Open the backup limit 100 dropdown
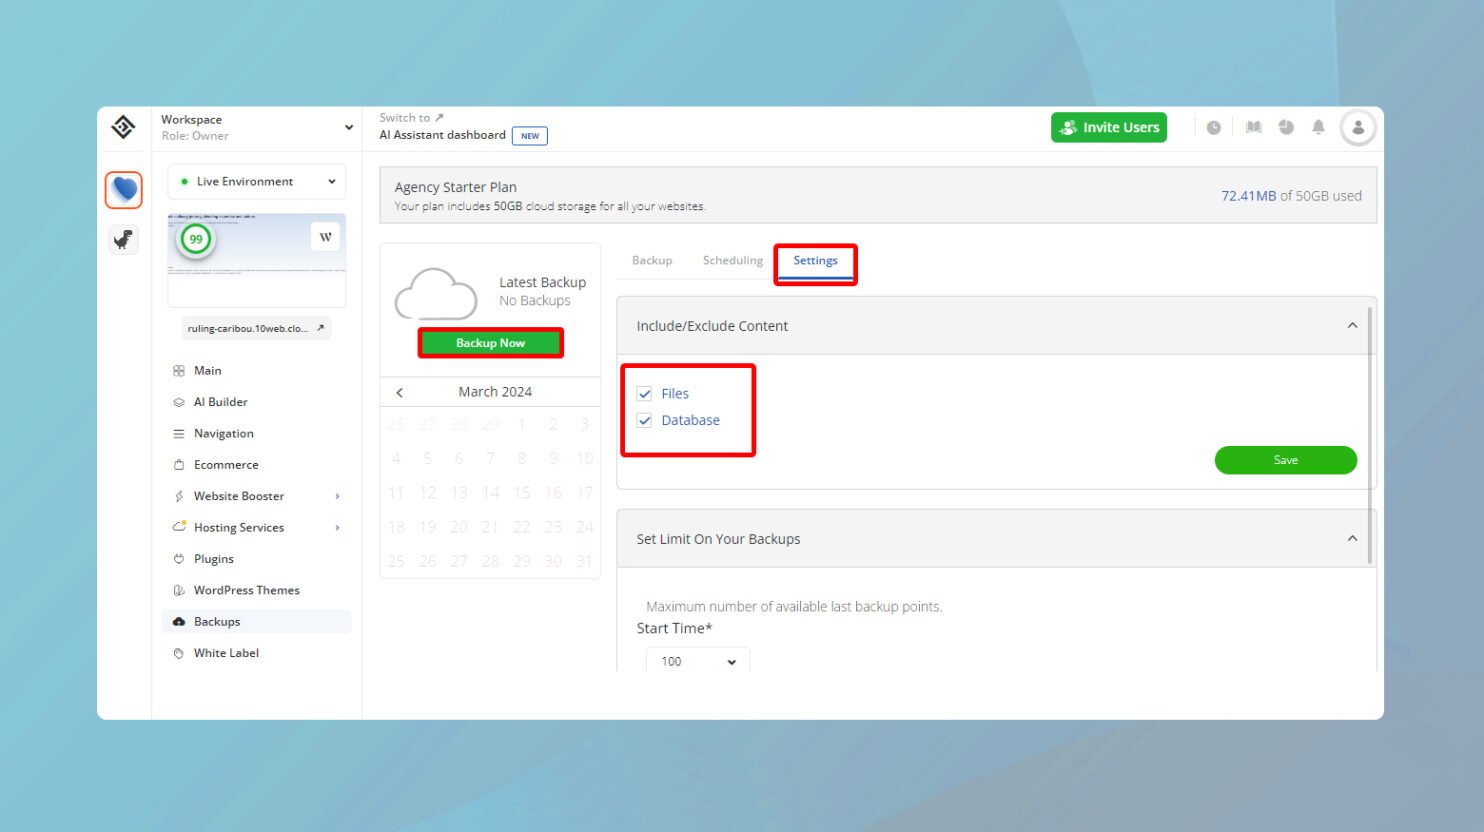 [x=697, y=661]
